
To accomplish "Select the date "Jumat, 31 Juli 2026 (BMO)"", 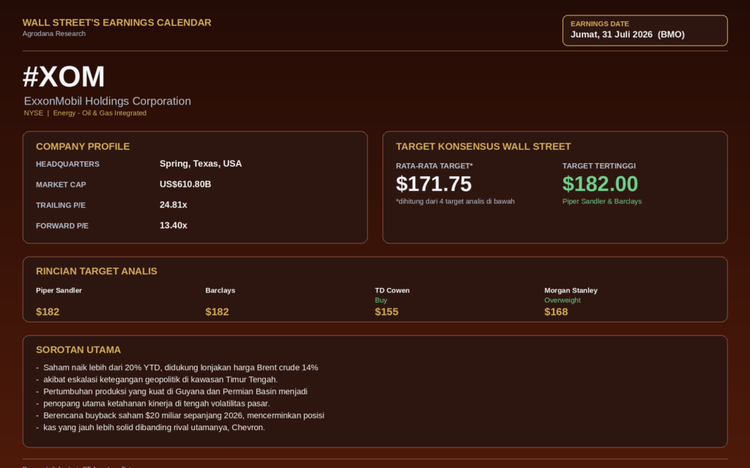I will (x=628, y=34).
